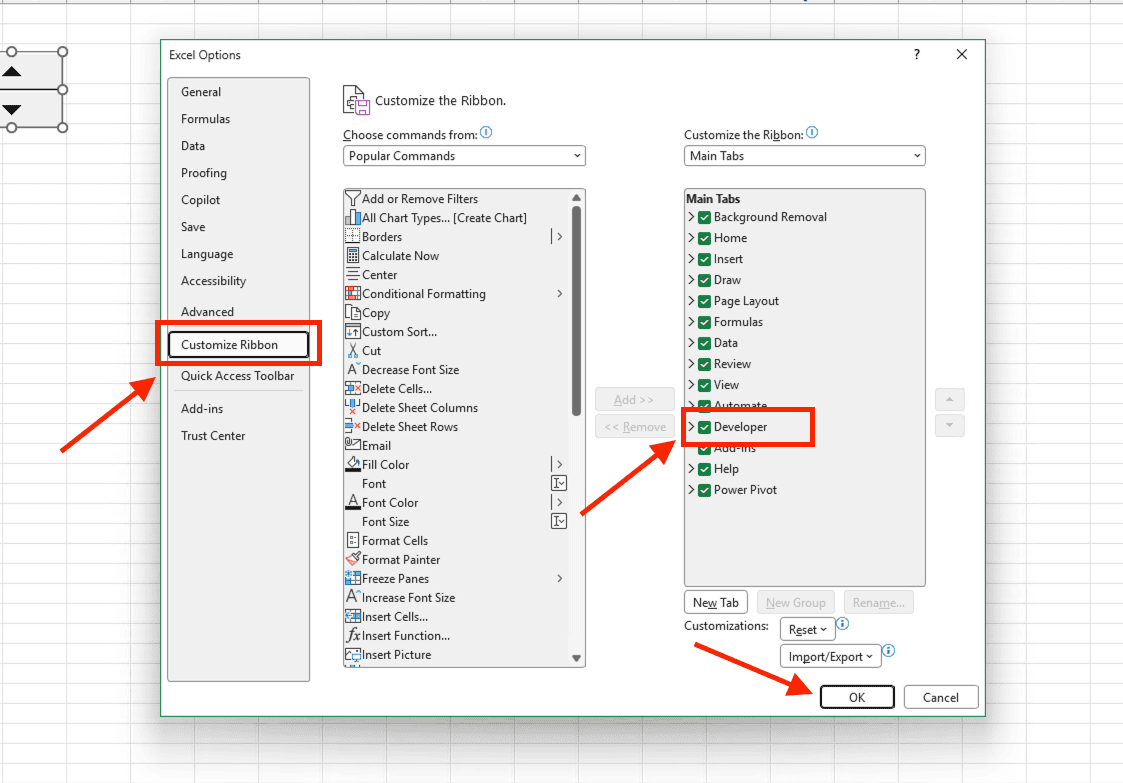Click the commands list scroll down arrow
The width and height of the screenshot is (1123, 783).
[x=577, y=658]
